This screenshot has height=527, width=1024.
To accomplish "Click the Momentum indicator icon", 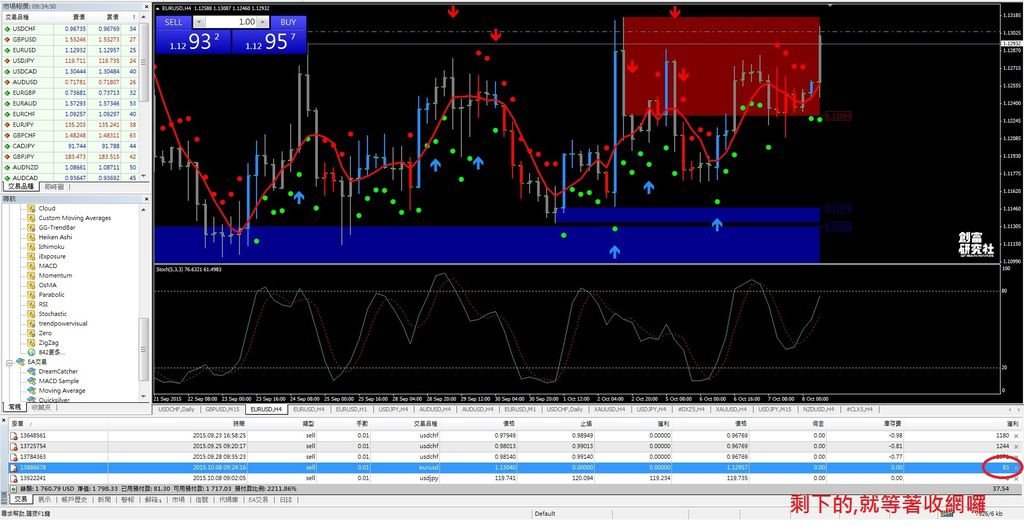I will tap(31, 276).
